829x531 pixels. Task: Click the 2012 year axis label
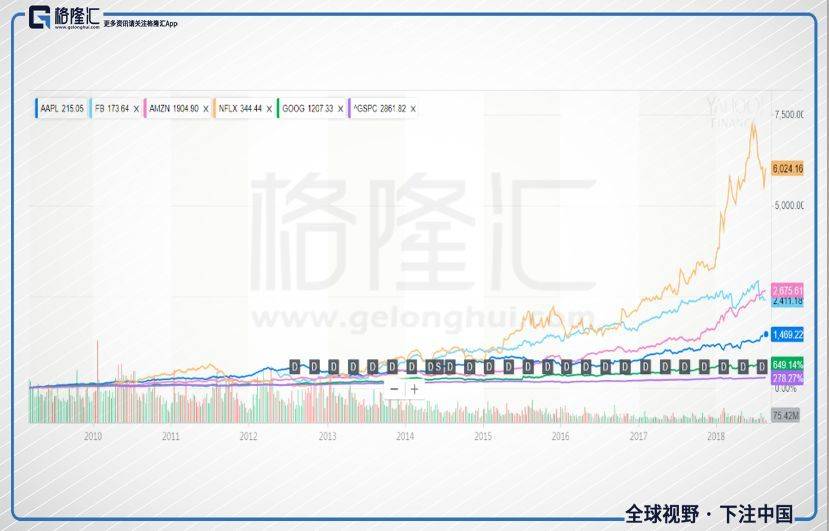click(248, 436)
